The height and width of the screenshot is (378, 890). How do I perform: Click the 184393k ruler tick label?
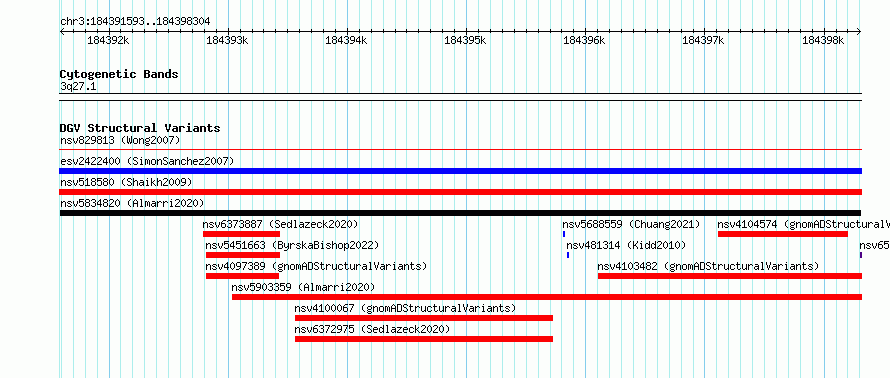pyautogui.click(x=227, y=41)
